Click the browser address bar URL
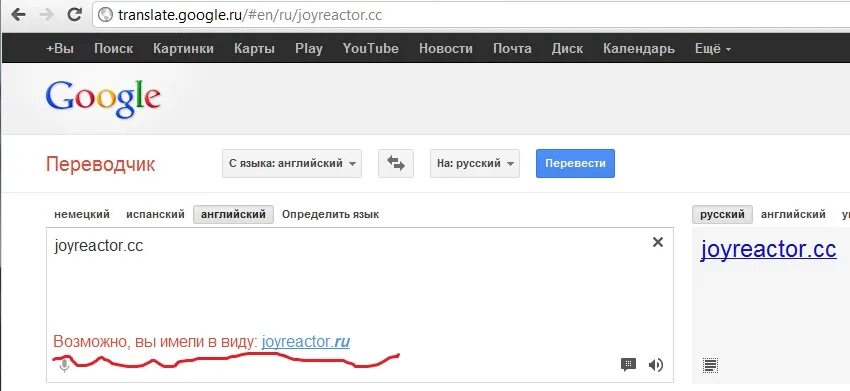 (x=250, y=15)
